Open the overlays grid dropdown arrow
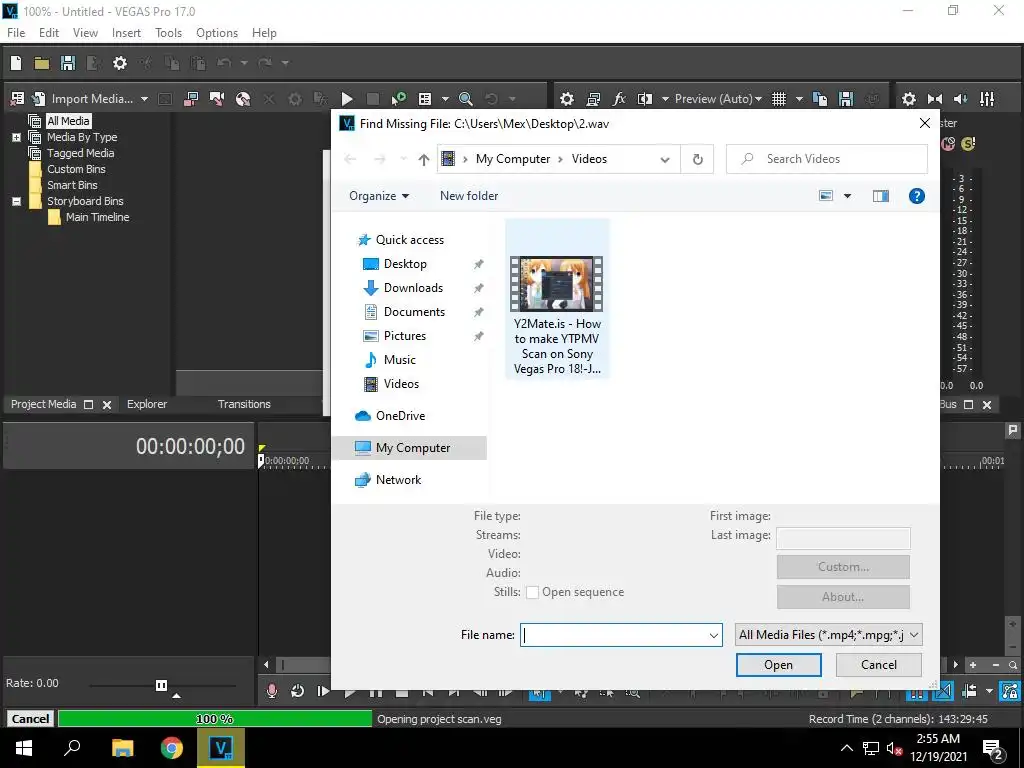 pyautogui.click(x=799, y=99)
